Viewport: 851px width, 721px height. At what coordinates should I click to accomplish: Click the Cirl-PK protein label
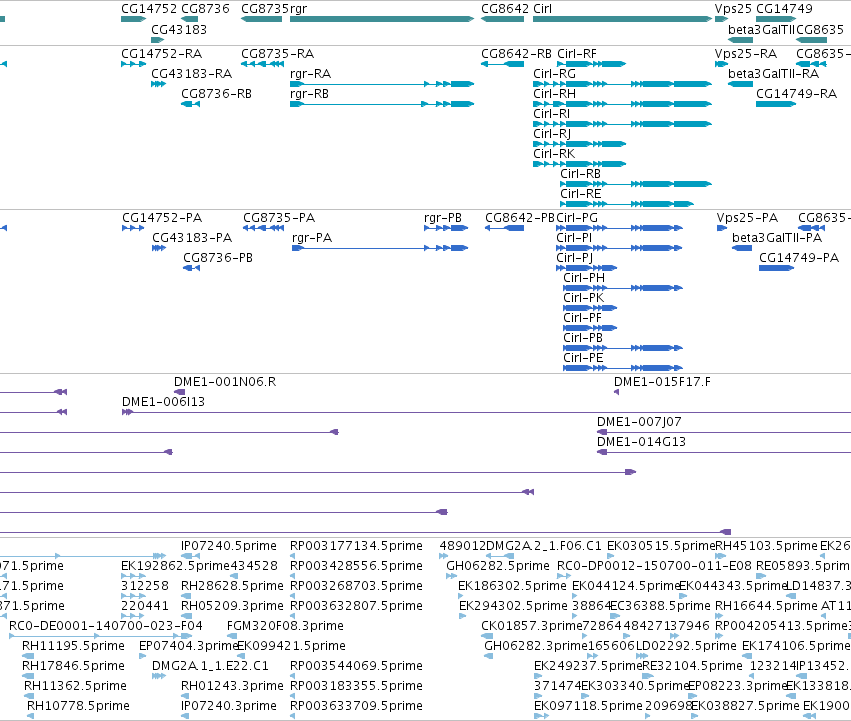click(583, 298)
